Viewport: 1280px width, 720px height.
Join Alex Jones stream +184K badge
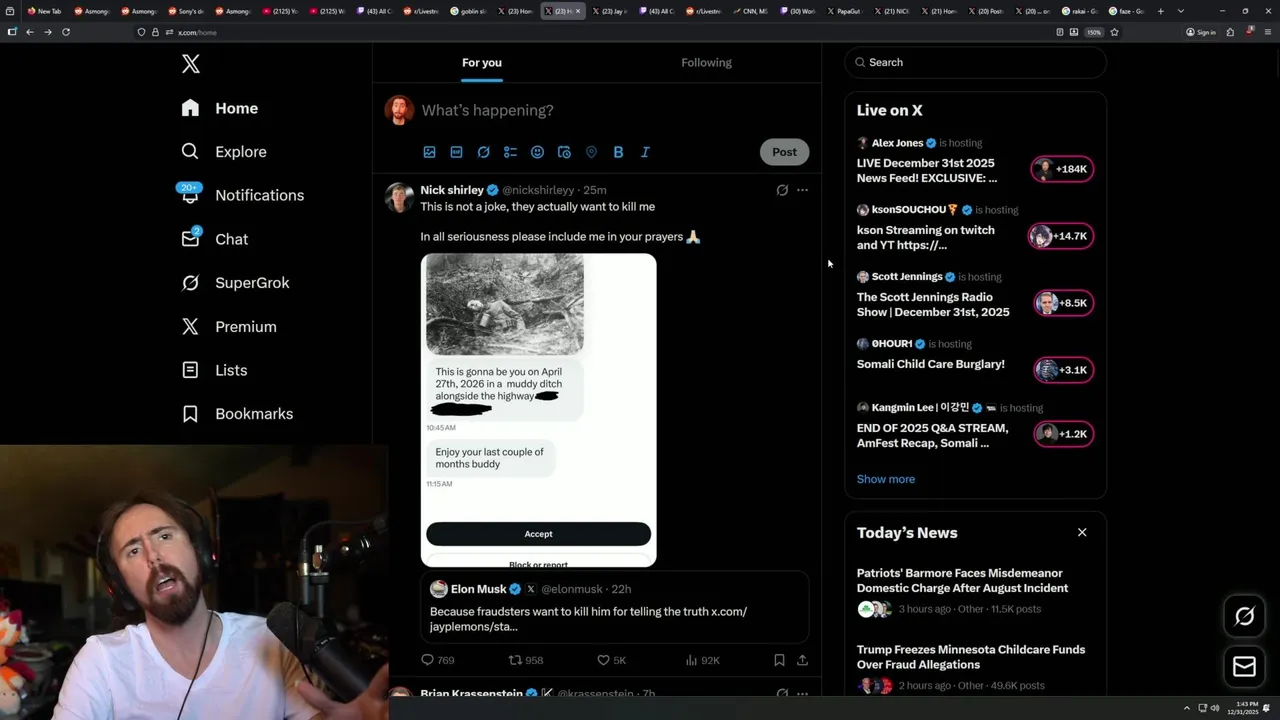click(x=1063, y=169)
